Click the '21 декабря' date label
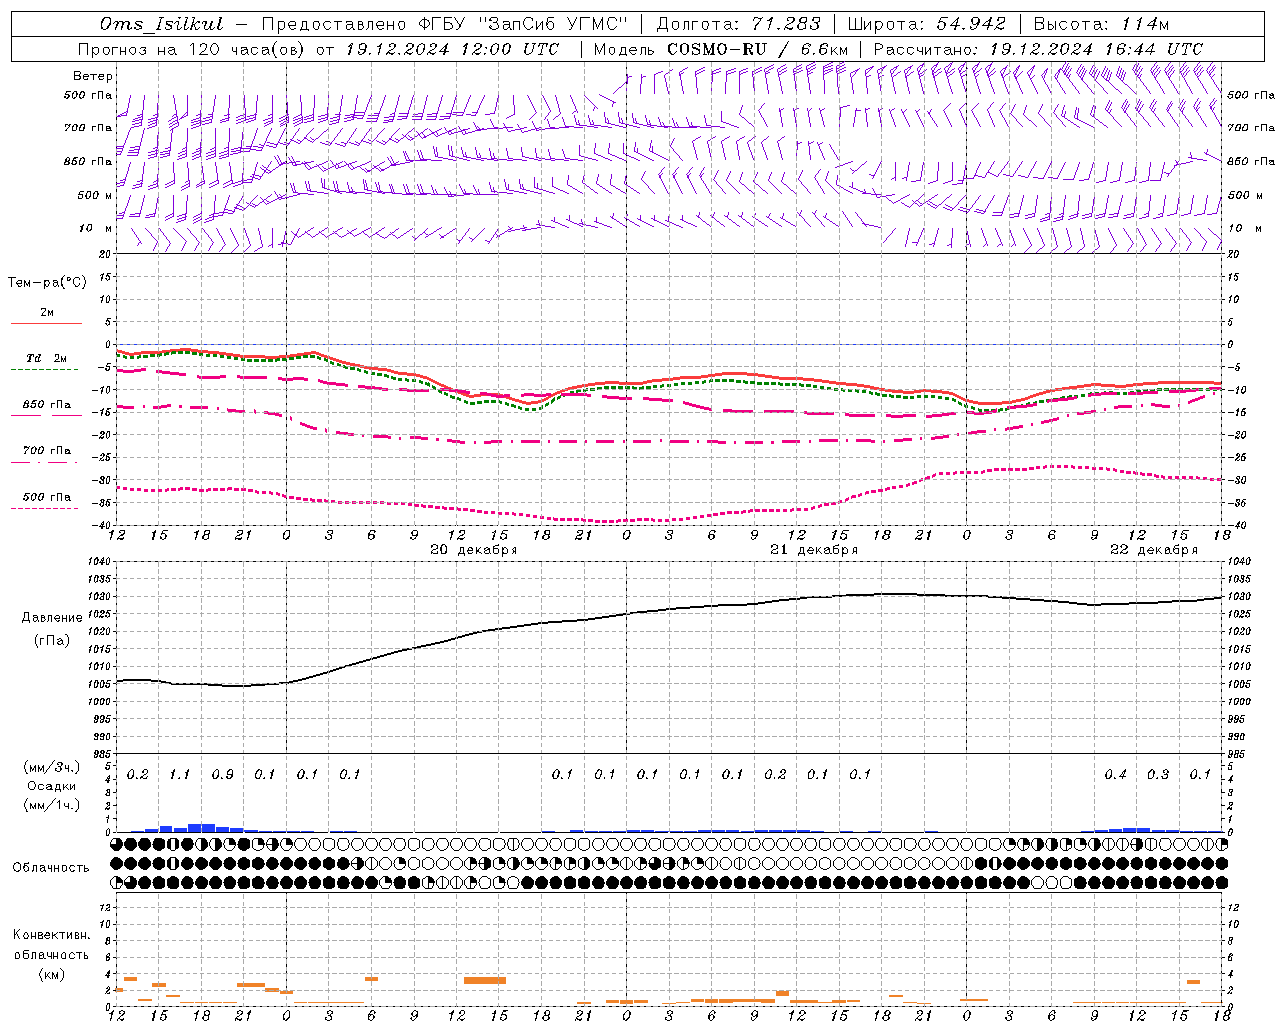 click(x=814, y=550)
